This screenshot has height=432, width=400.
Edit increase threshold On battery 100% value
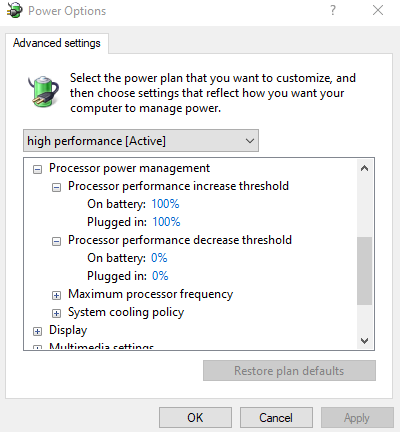165,204
